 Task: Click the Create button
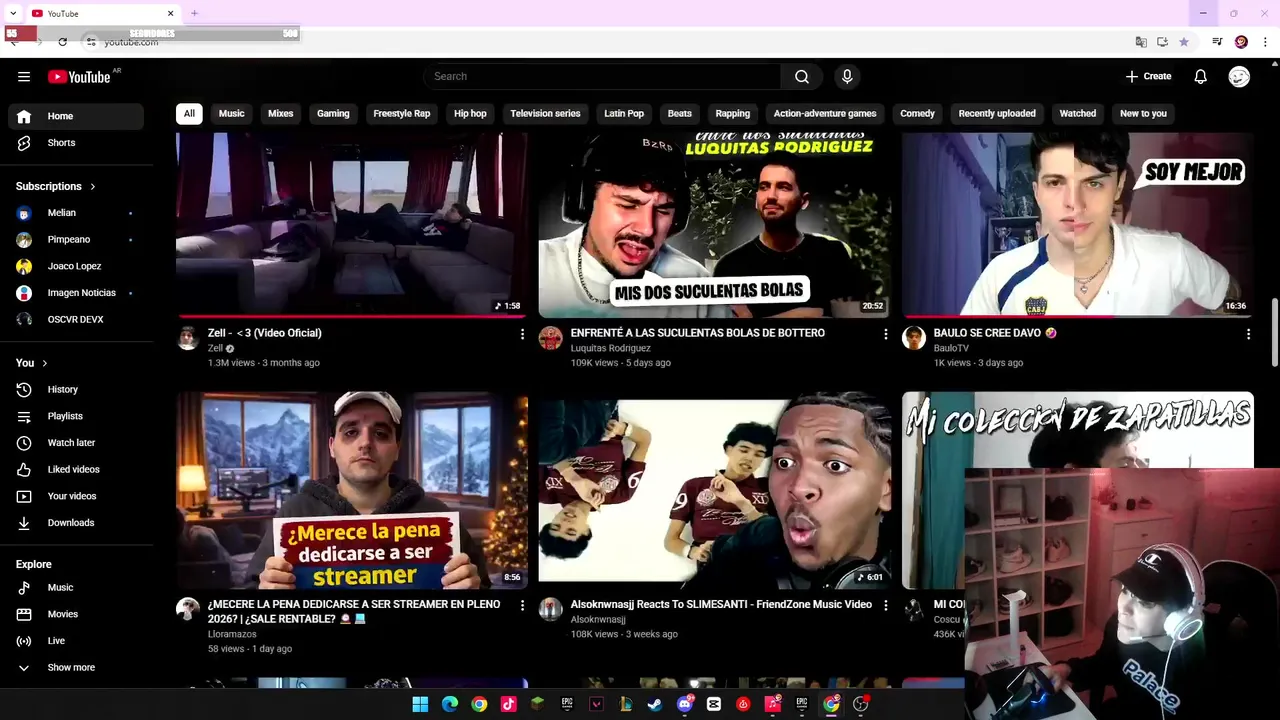pyautogui.click(x=1148, y=77)
